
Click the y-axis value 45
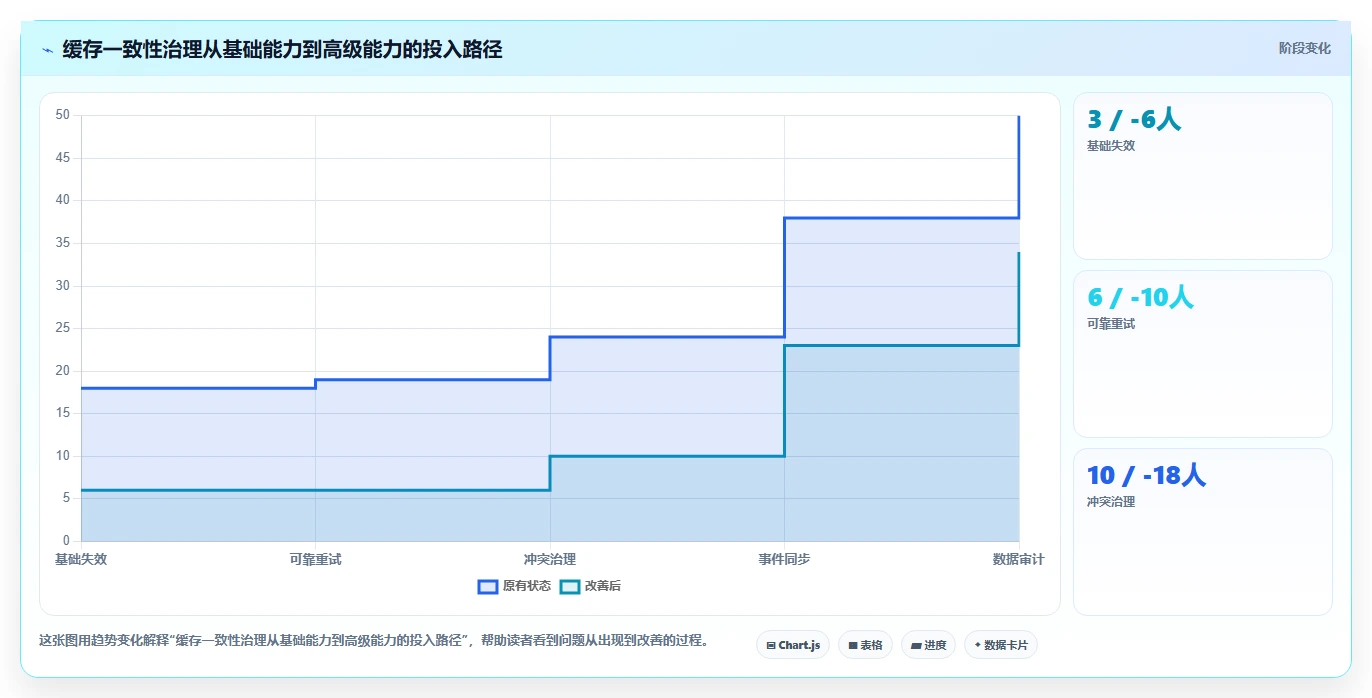click(63, 158)
